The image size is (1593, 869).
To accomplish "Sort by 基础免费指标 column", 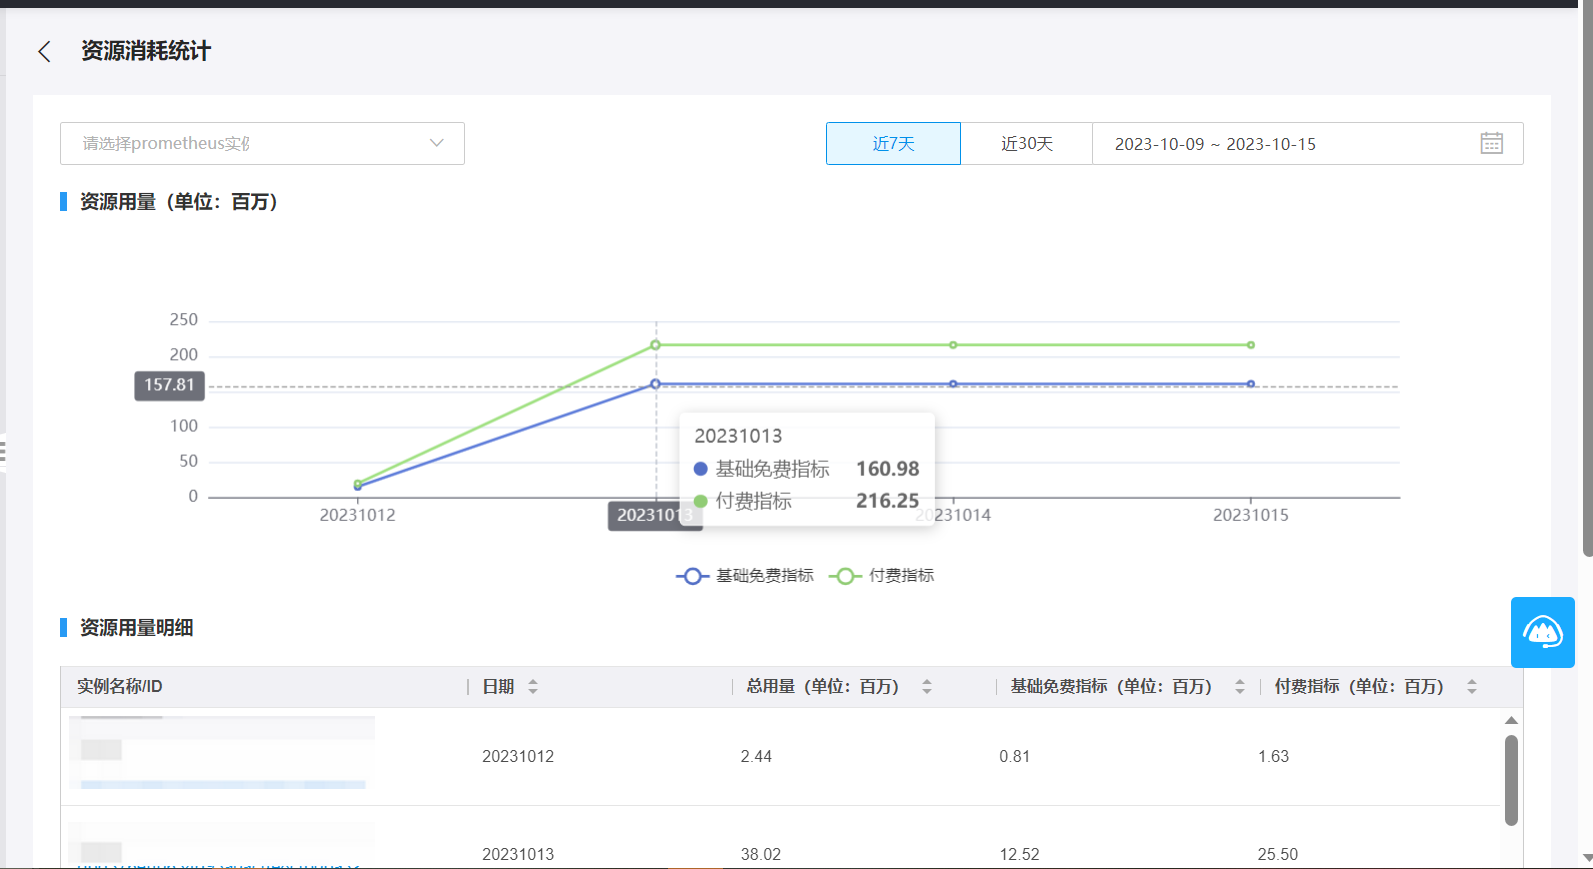I will 1240,687.
